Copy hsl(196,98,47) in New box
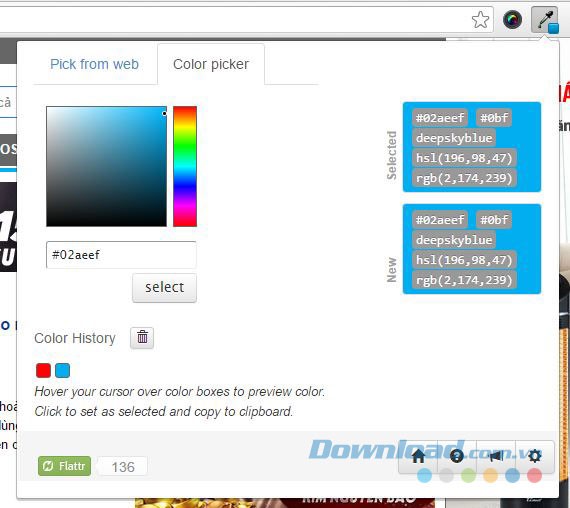Viewport: 570px width, 508px height. click(464, 260)
